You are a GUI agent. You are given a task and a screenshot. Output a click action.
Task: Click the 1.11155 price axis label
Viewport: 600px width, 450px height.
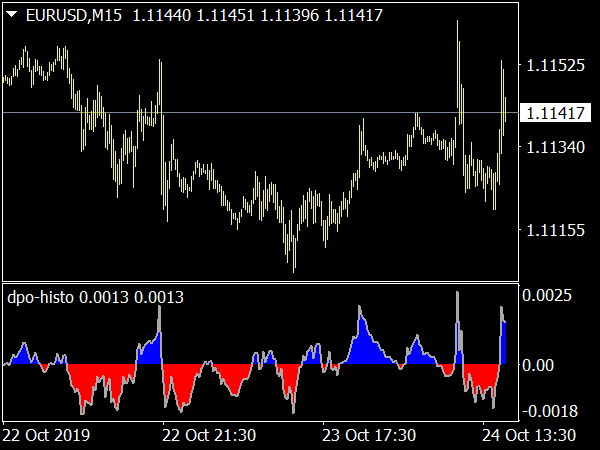coord(555,231)
